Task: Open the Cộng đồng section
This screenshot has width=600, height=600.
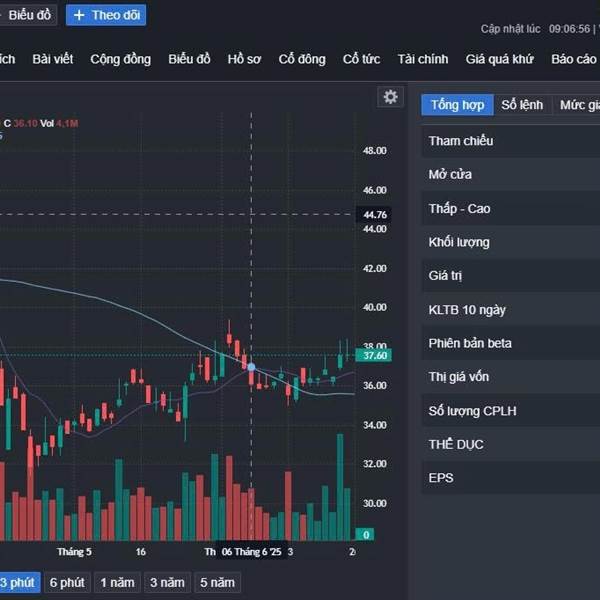Action: (x=121, y=59)
